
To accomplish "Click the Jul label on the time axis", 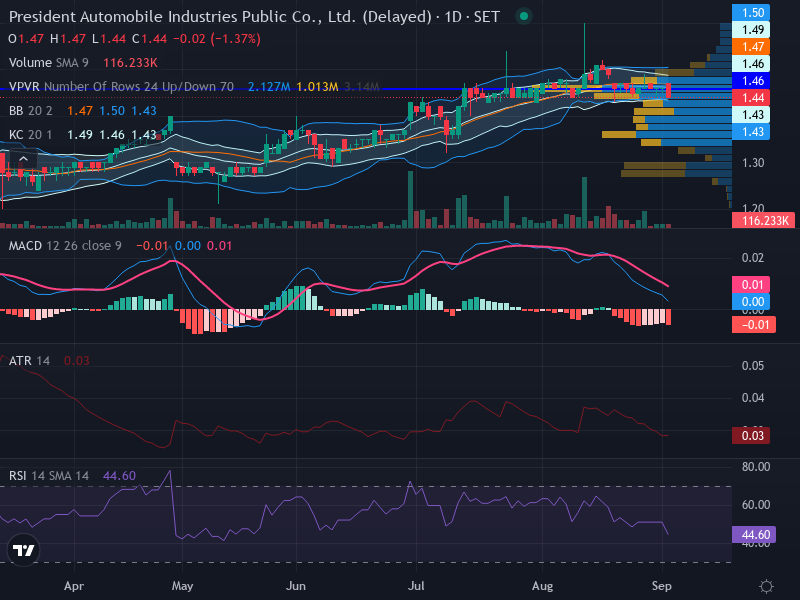I will coord(416,586).
